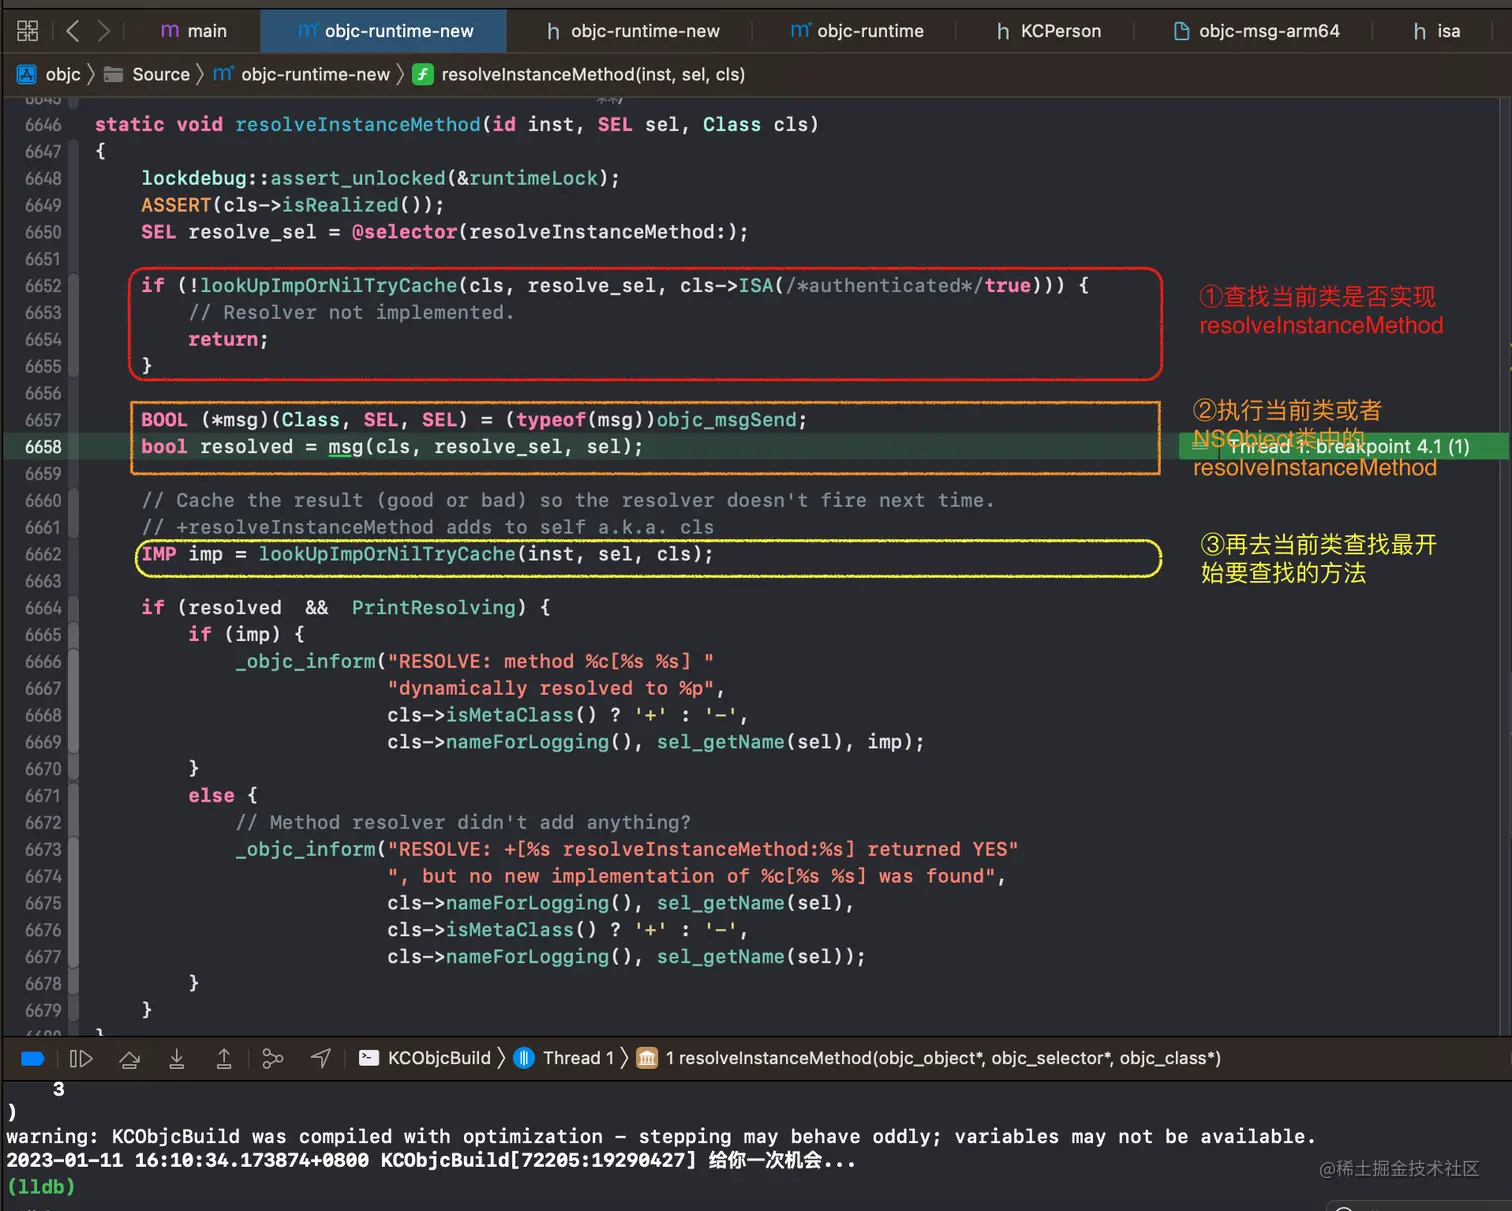Switch to the objc-msg-arm64 tab

pyautogui.click(x=1256, y=31)
